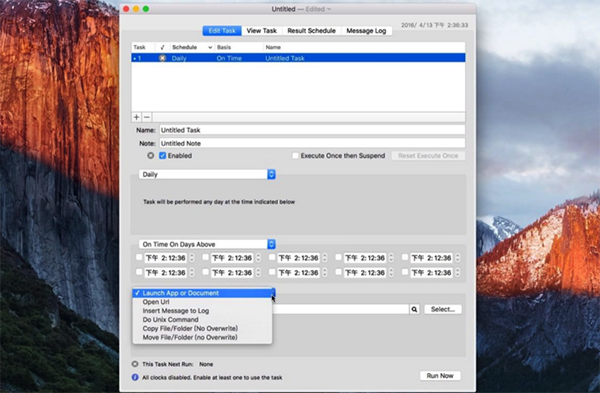Click the green zoom button of the window

[x=146, y=9]
